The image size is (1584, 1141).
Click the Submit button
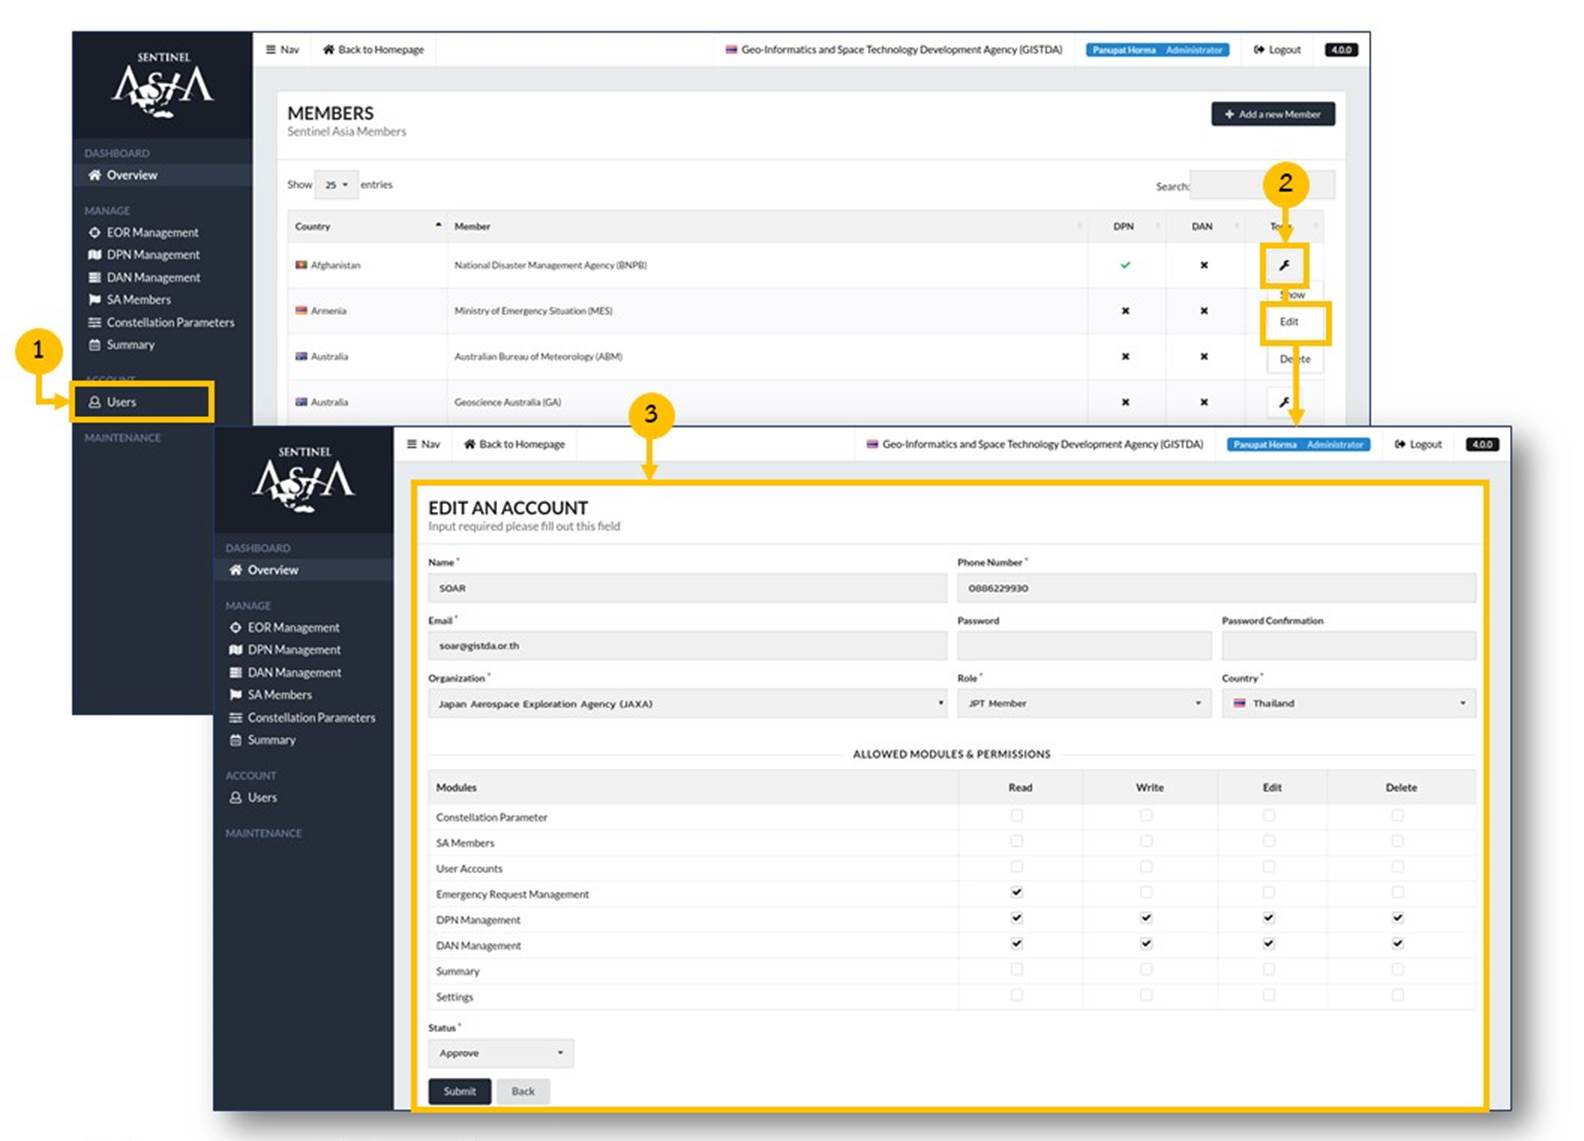pyautogui.click(x=460, y=1091)
